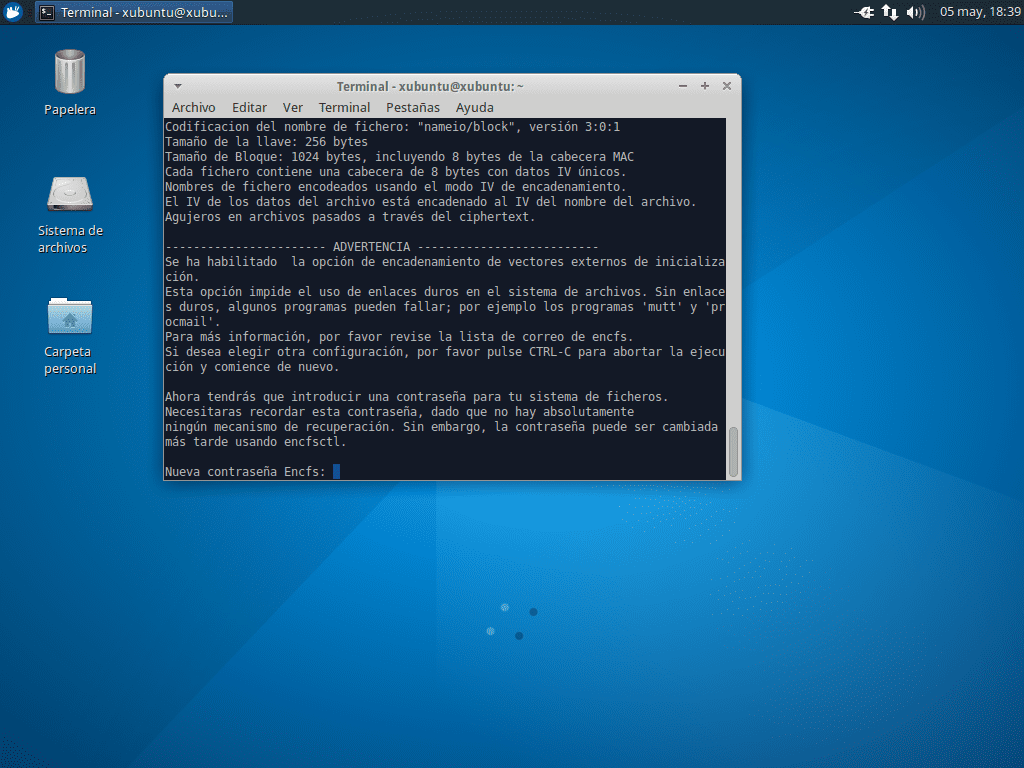Open the Whisker applications menu
The width and height of the screenshot is (1024, 768).
(13, 12)
